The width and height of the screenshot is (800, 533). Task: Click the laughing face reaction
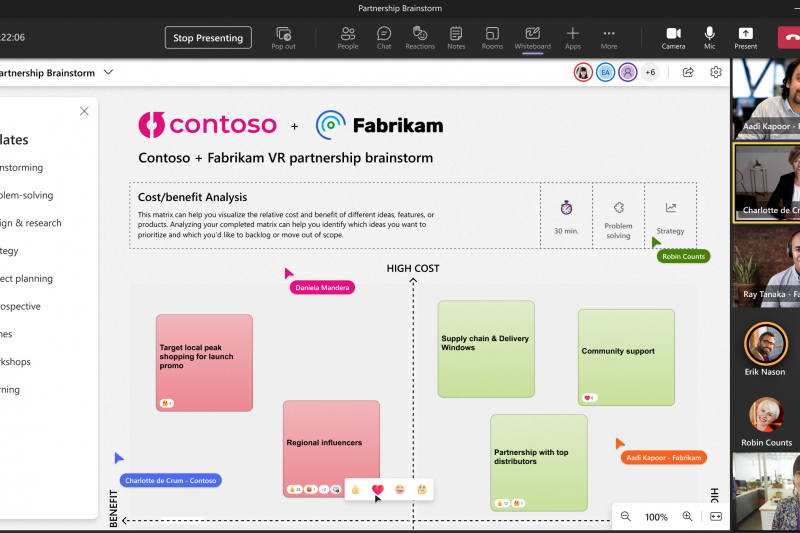click(x=400, y=489)
